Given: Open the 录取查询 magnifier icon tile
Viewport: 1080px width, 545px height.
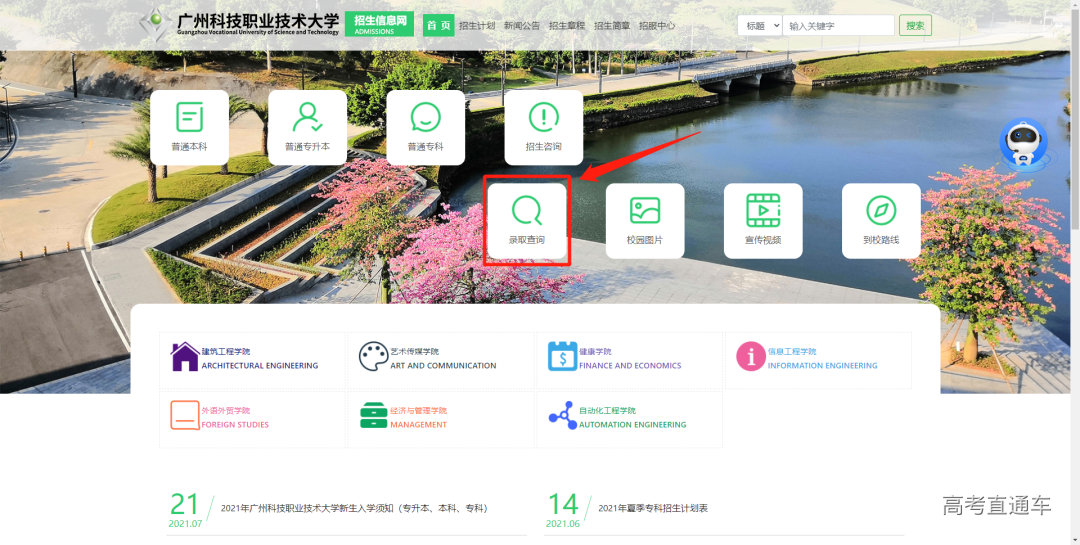Looking at the screenshot, I should [x=527, y=221].
